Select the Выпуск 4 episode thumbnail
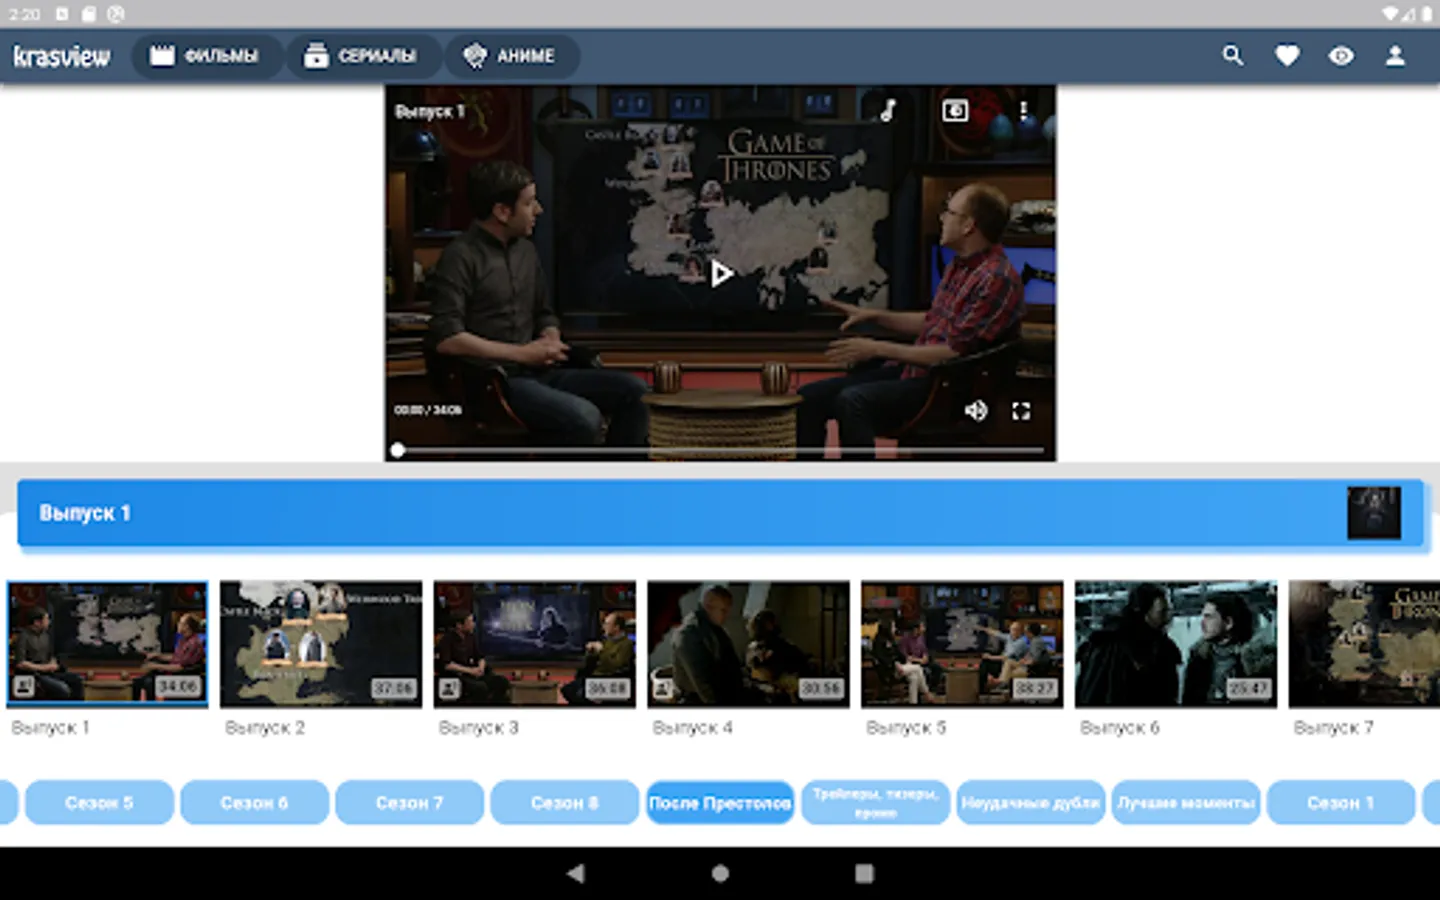The image size is (1440, 900). [749, 643]
